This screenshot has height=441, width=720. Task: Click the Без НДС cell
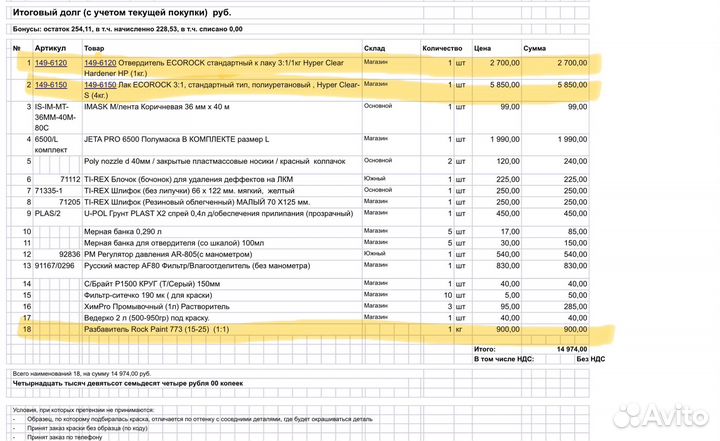573,358
